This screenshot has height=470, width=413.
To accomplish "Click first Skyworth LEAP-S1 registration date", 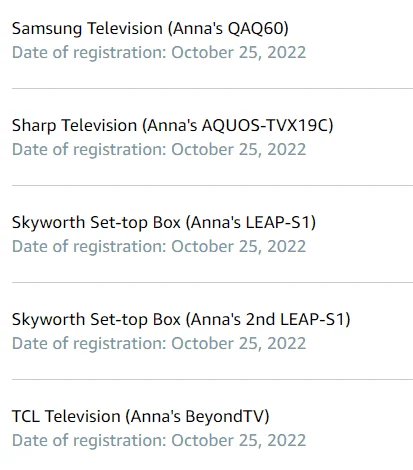I will 159,247.
